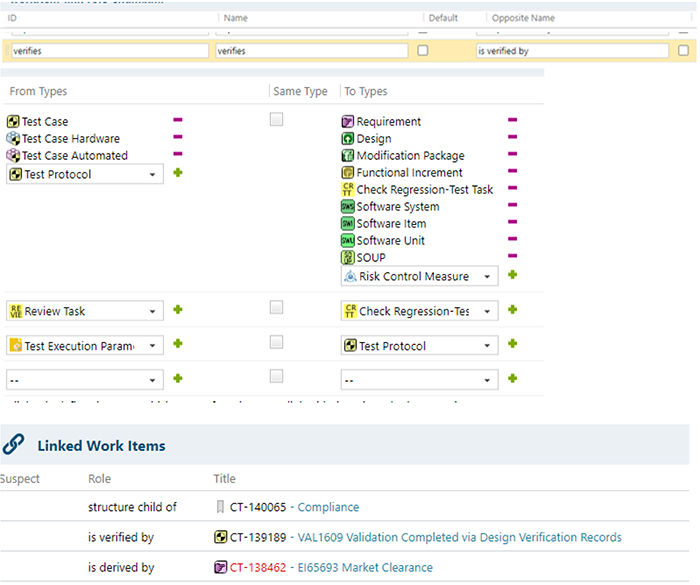
Task: Open the CT-138462 Market Clearance link
Action: [x=365, y=567]
